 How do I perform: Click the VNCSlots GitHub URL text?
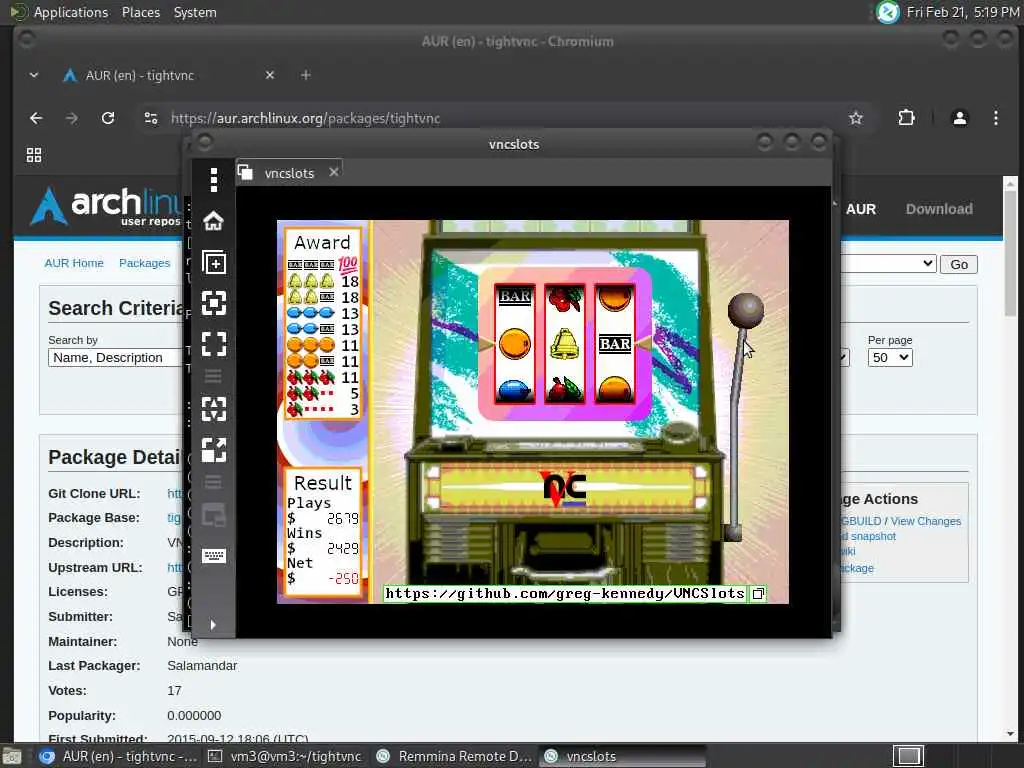pyautogui.click(x=564, y=594)
